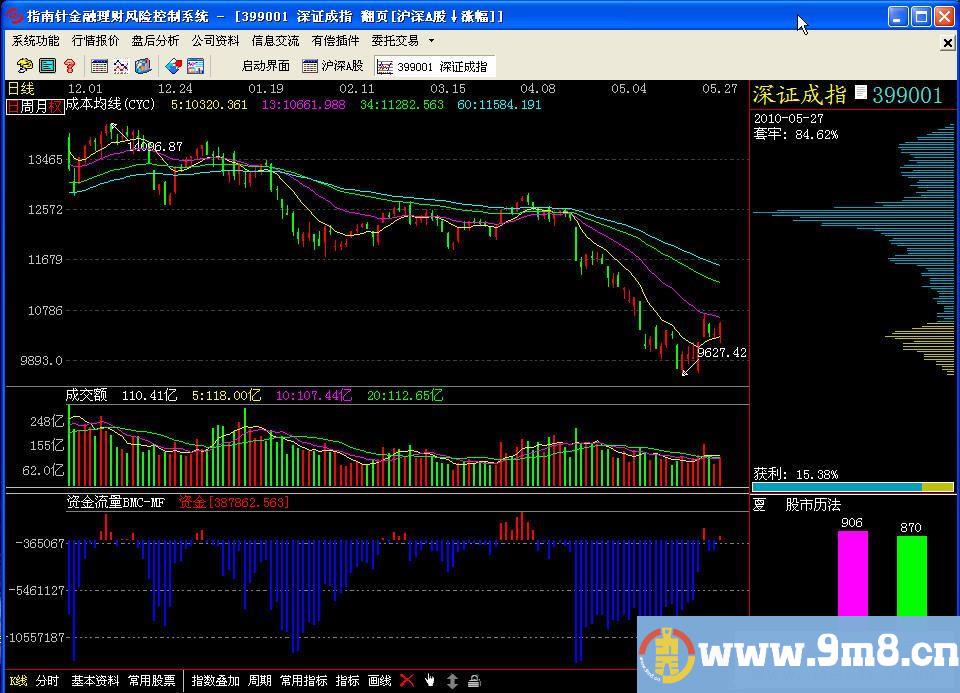Click the 沪深A股 button on toolbar
The width and height of the screenshot is (960, 693).
click(333, 67)
